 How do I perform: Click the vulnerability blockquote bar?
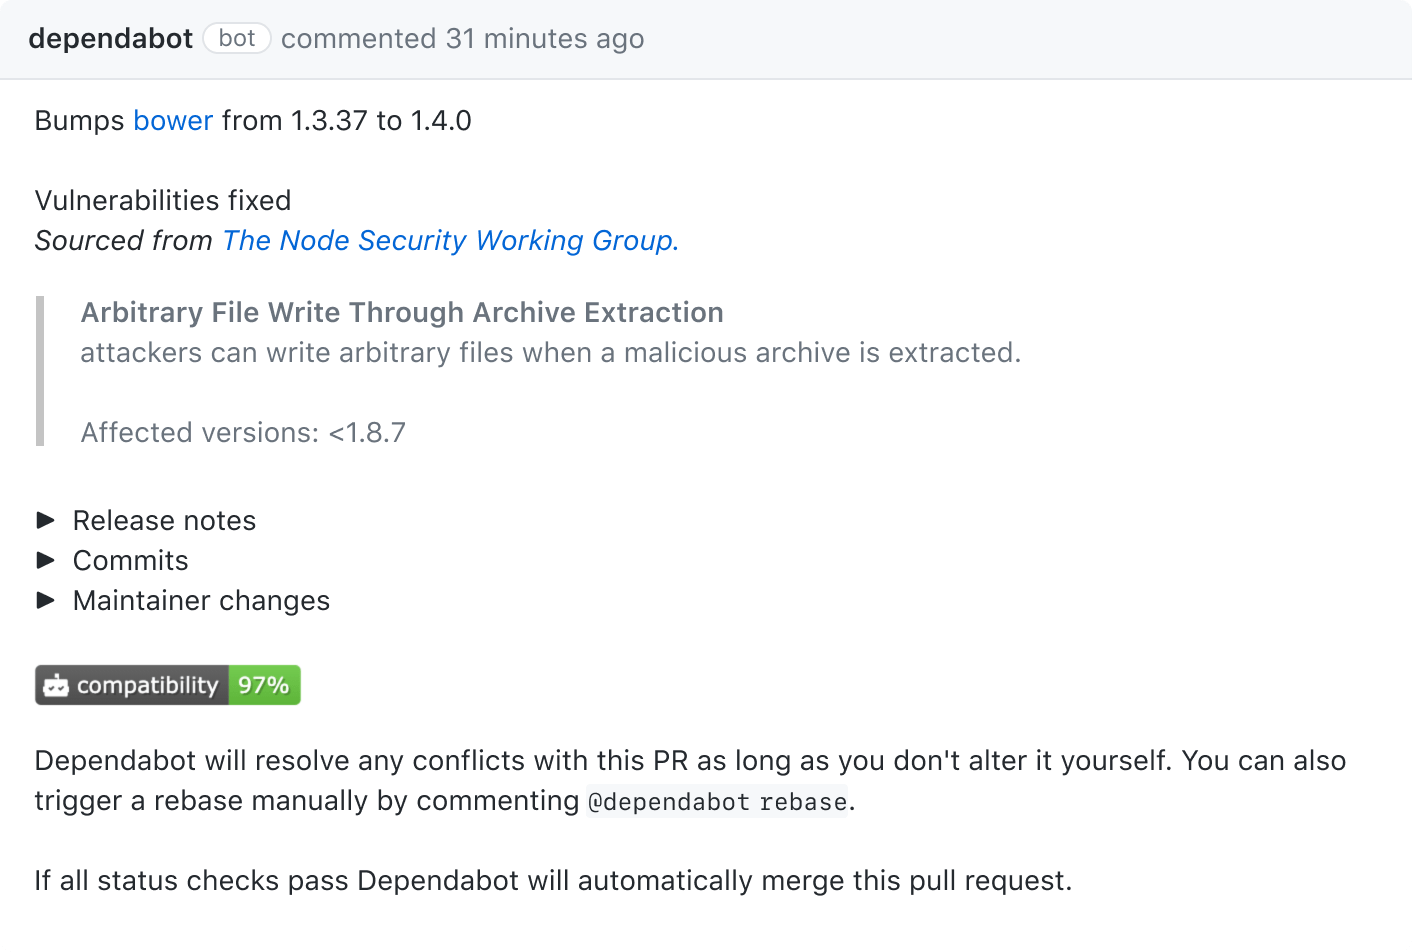click(x=40, y=370)
